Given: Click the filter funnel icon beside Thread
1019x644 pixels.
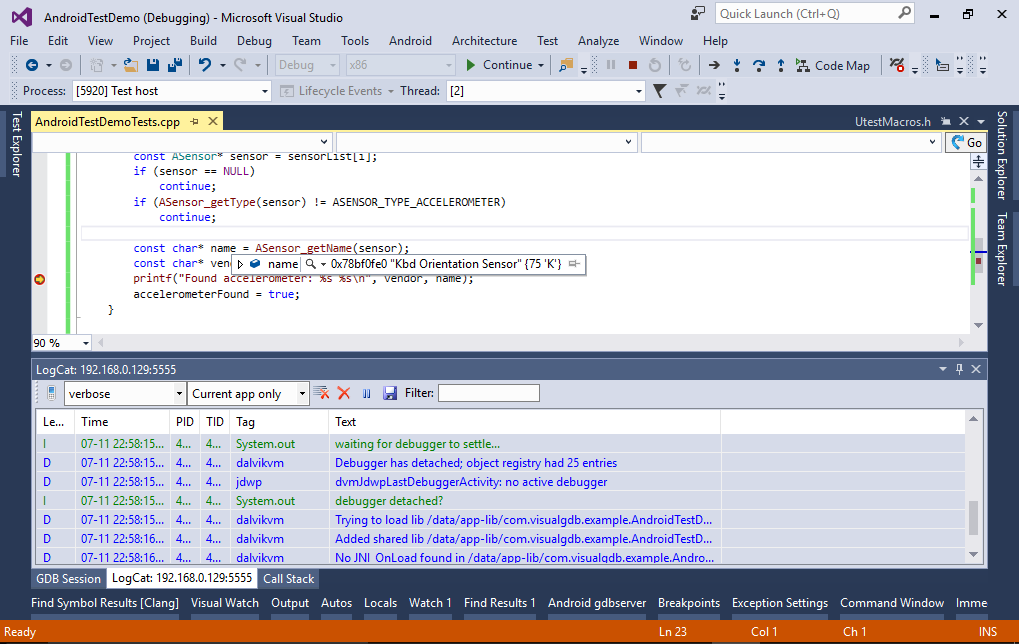Looking at the screenshot, I should (x=660, y=91).
